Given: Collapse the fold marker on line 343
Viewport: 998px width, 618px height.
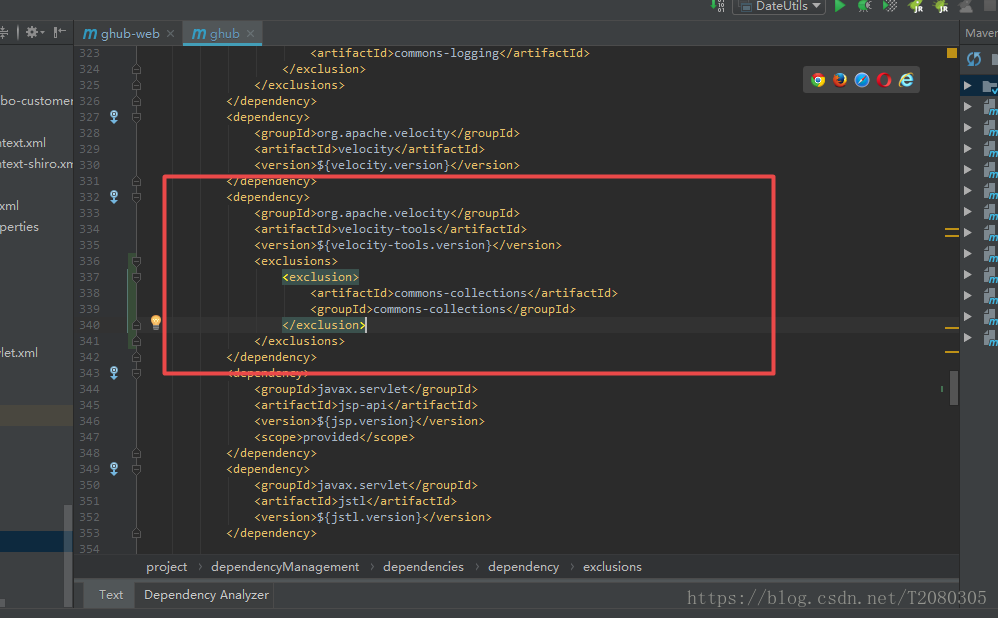Looking at the screenshot, I should click(136, 372).
